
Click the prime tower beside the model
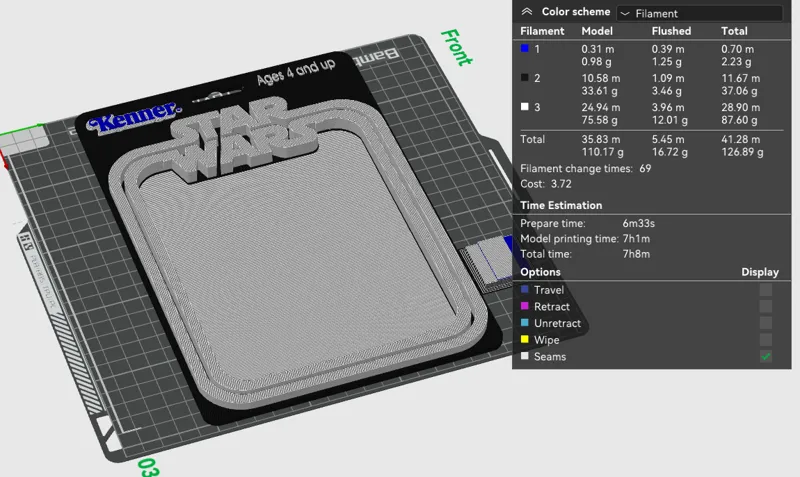tap(487, 263)
